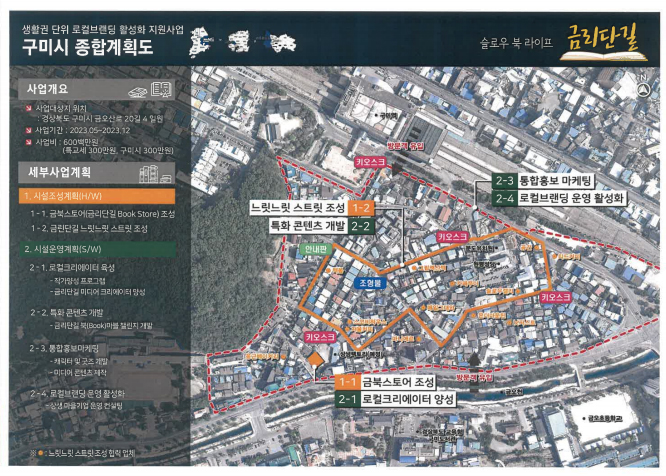
Task: Click the 금리단길 golden book logo
Action: point(603,42)
